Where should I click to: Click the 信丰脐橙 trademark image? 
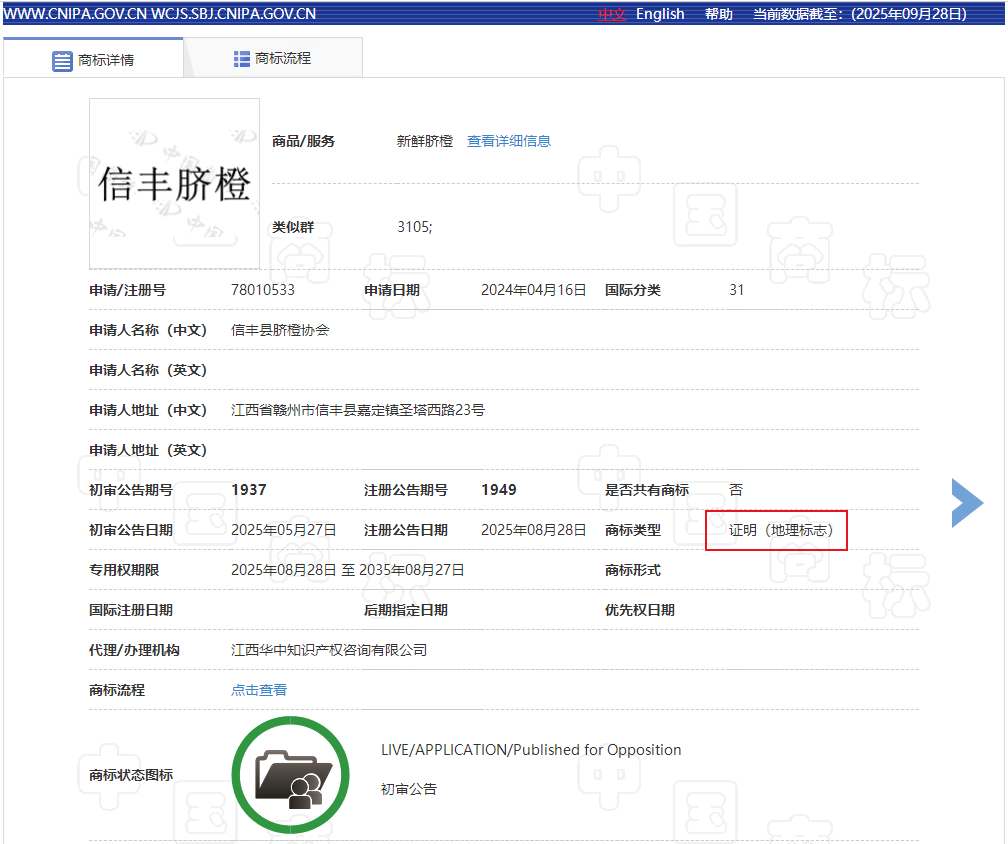pos(174,184)
